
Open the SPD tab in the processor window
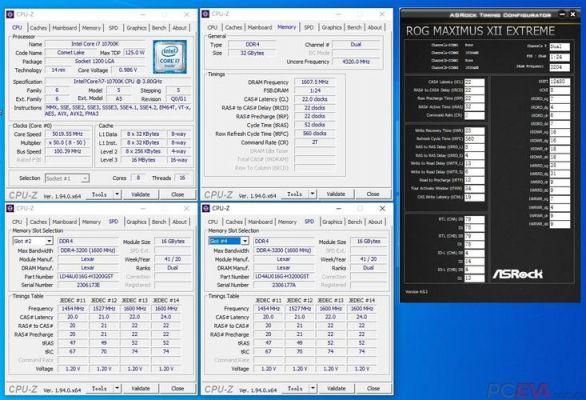point(113,28)
